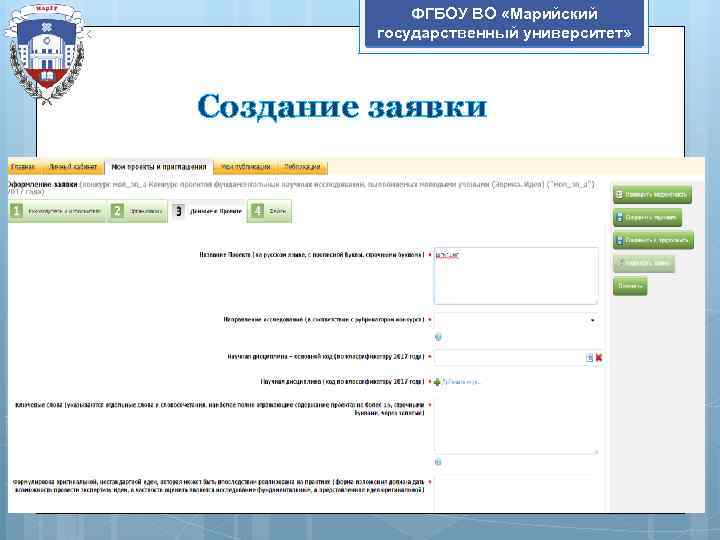Click the green plus icon to add a code
The image size is (720, 540).
pos(437,382)
